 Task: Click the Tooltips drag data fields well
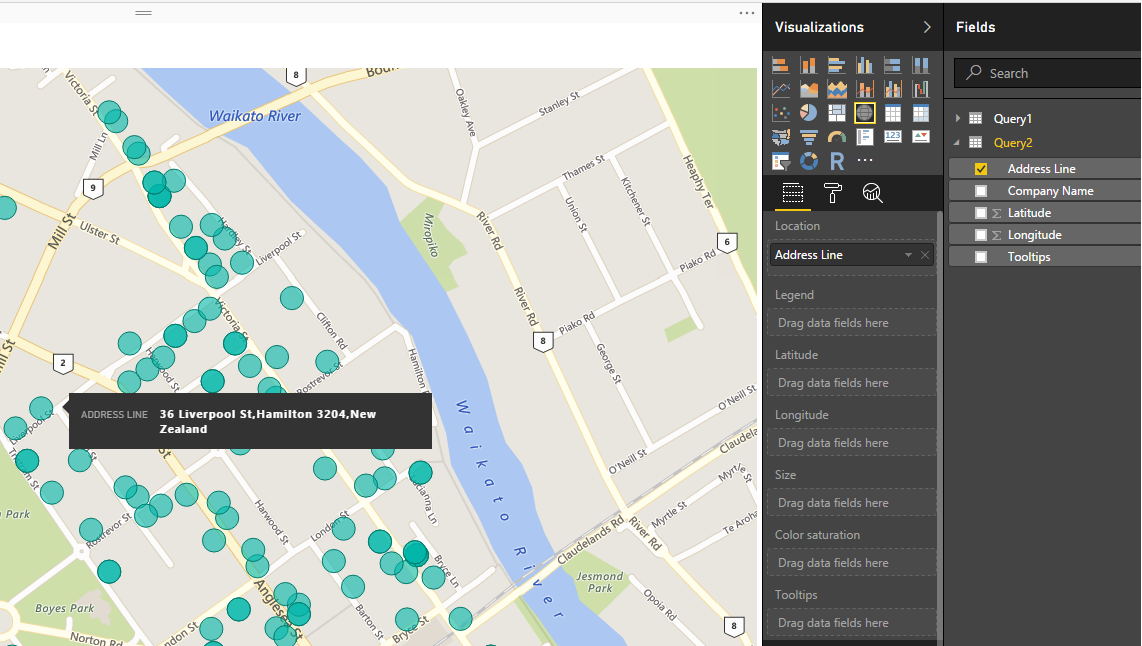tap(851, 623)
